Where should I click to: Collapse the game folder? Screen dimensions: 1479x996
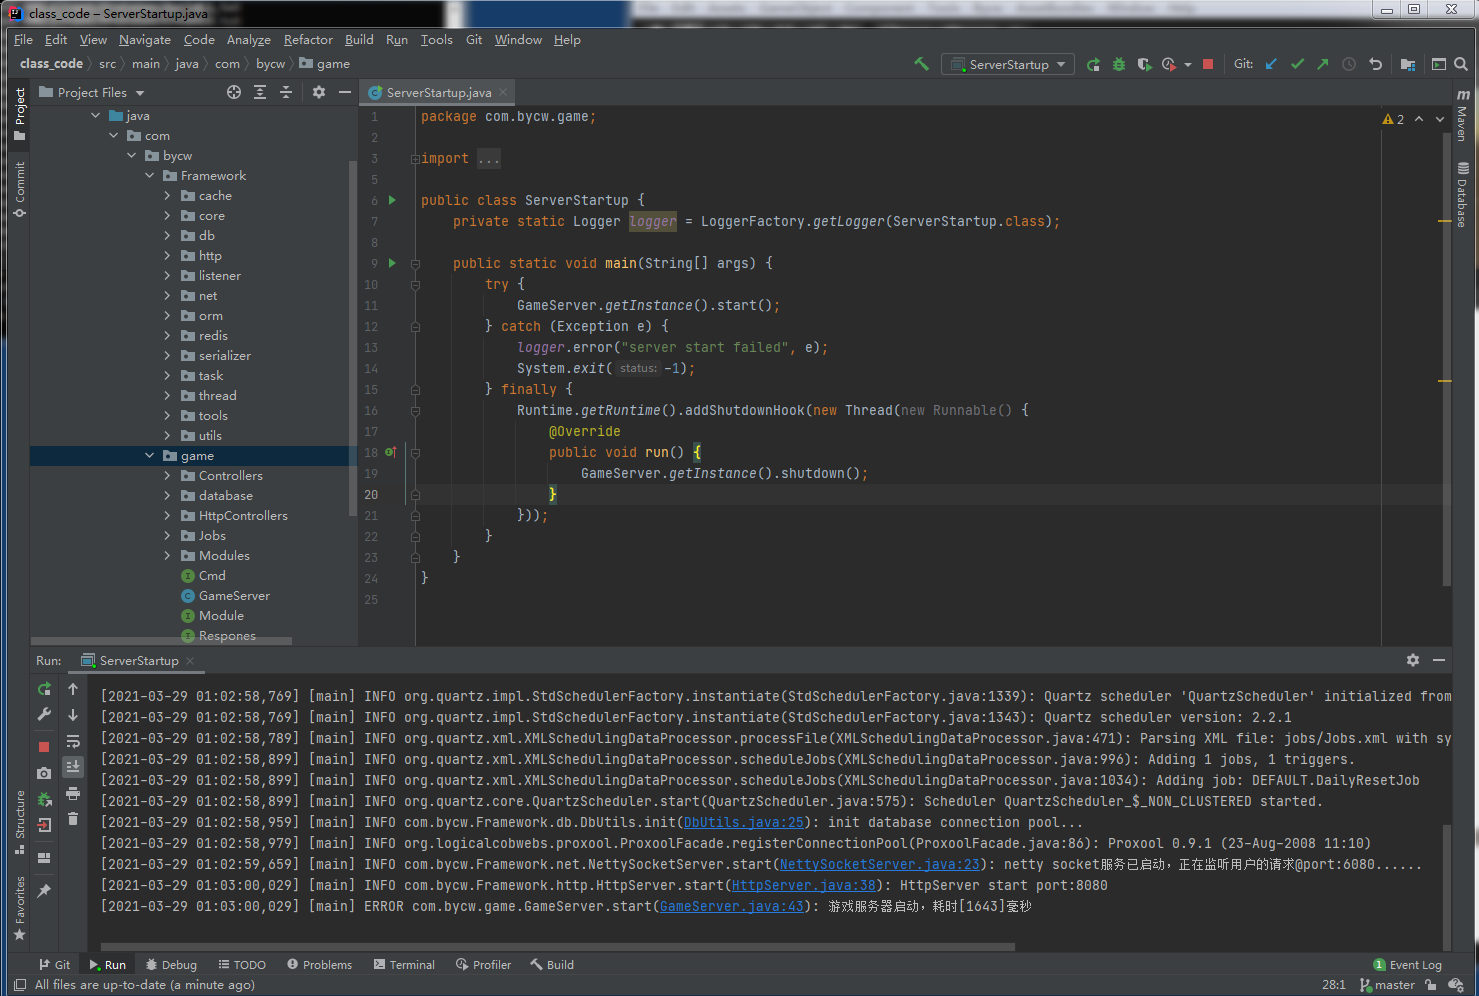coord(150,456)
